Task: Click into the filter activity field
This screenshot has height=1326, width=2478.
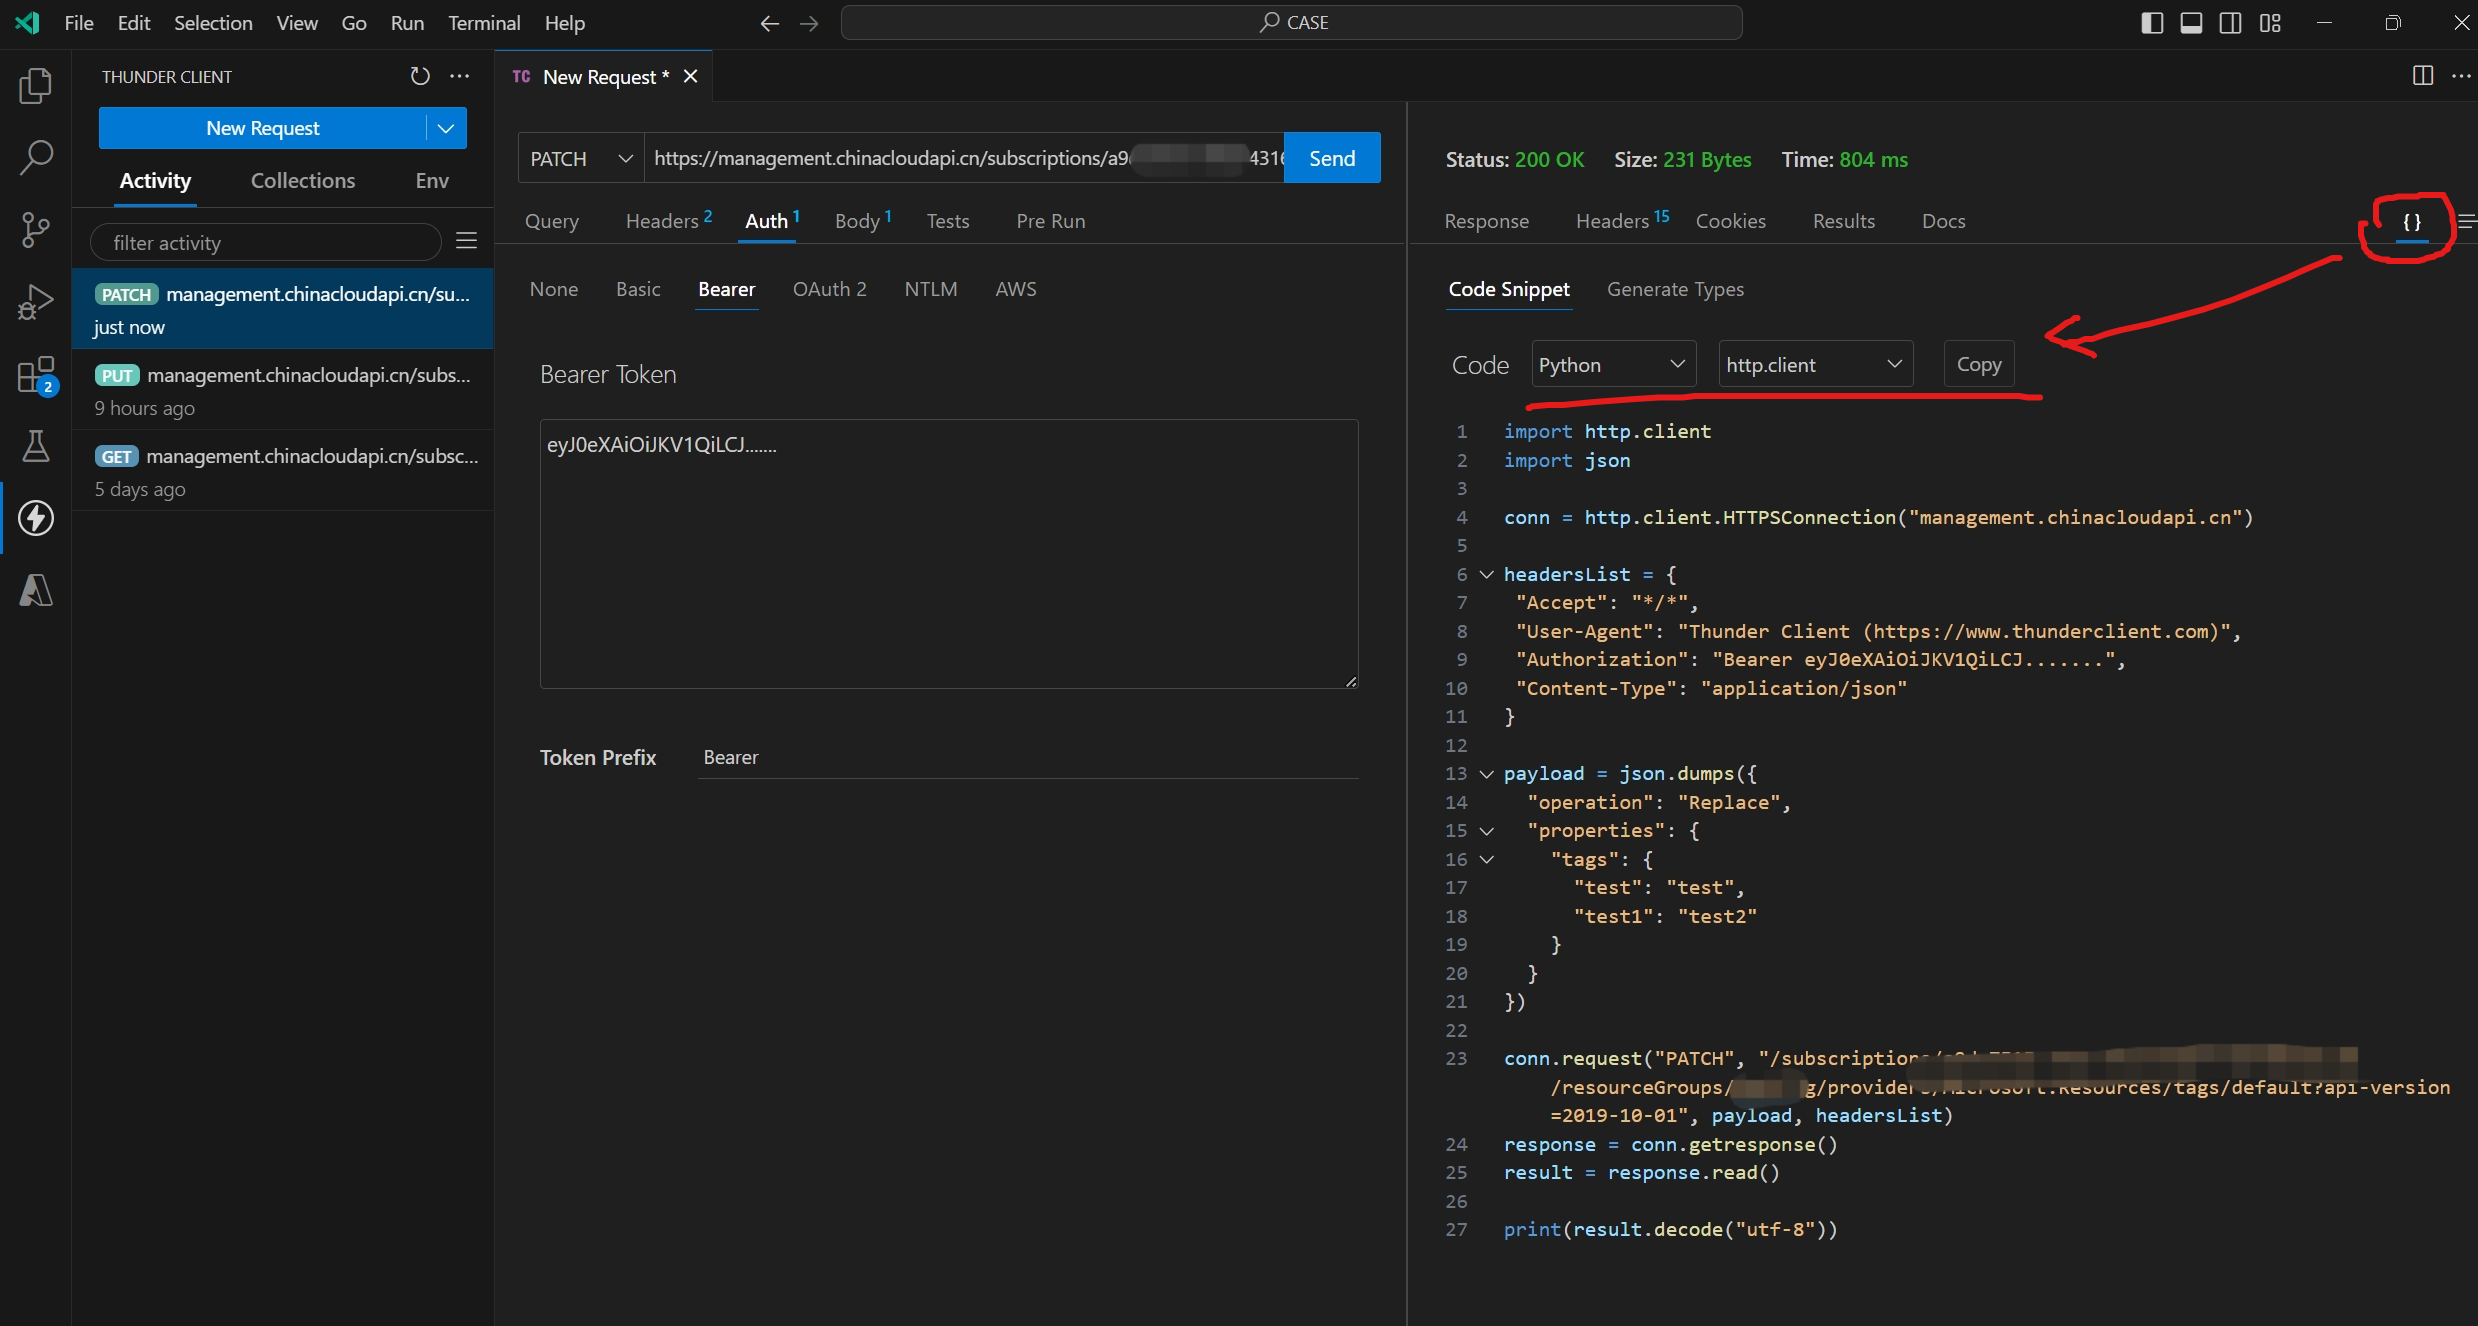Action: (266, 242)
